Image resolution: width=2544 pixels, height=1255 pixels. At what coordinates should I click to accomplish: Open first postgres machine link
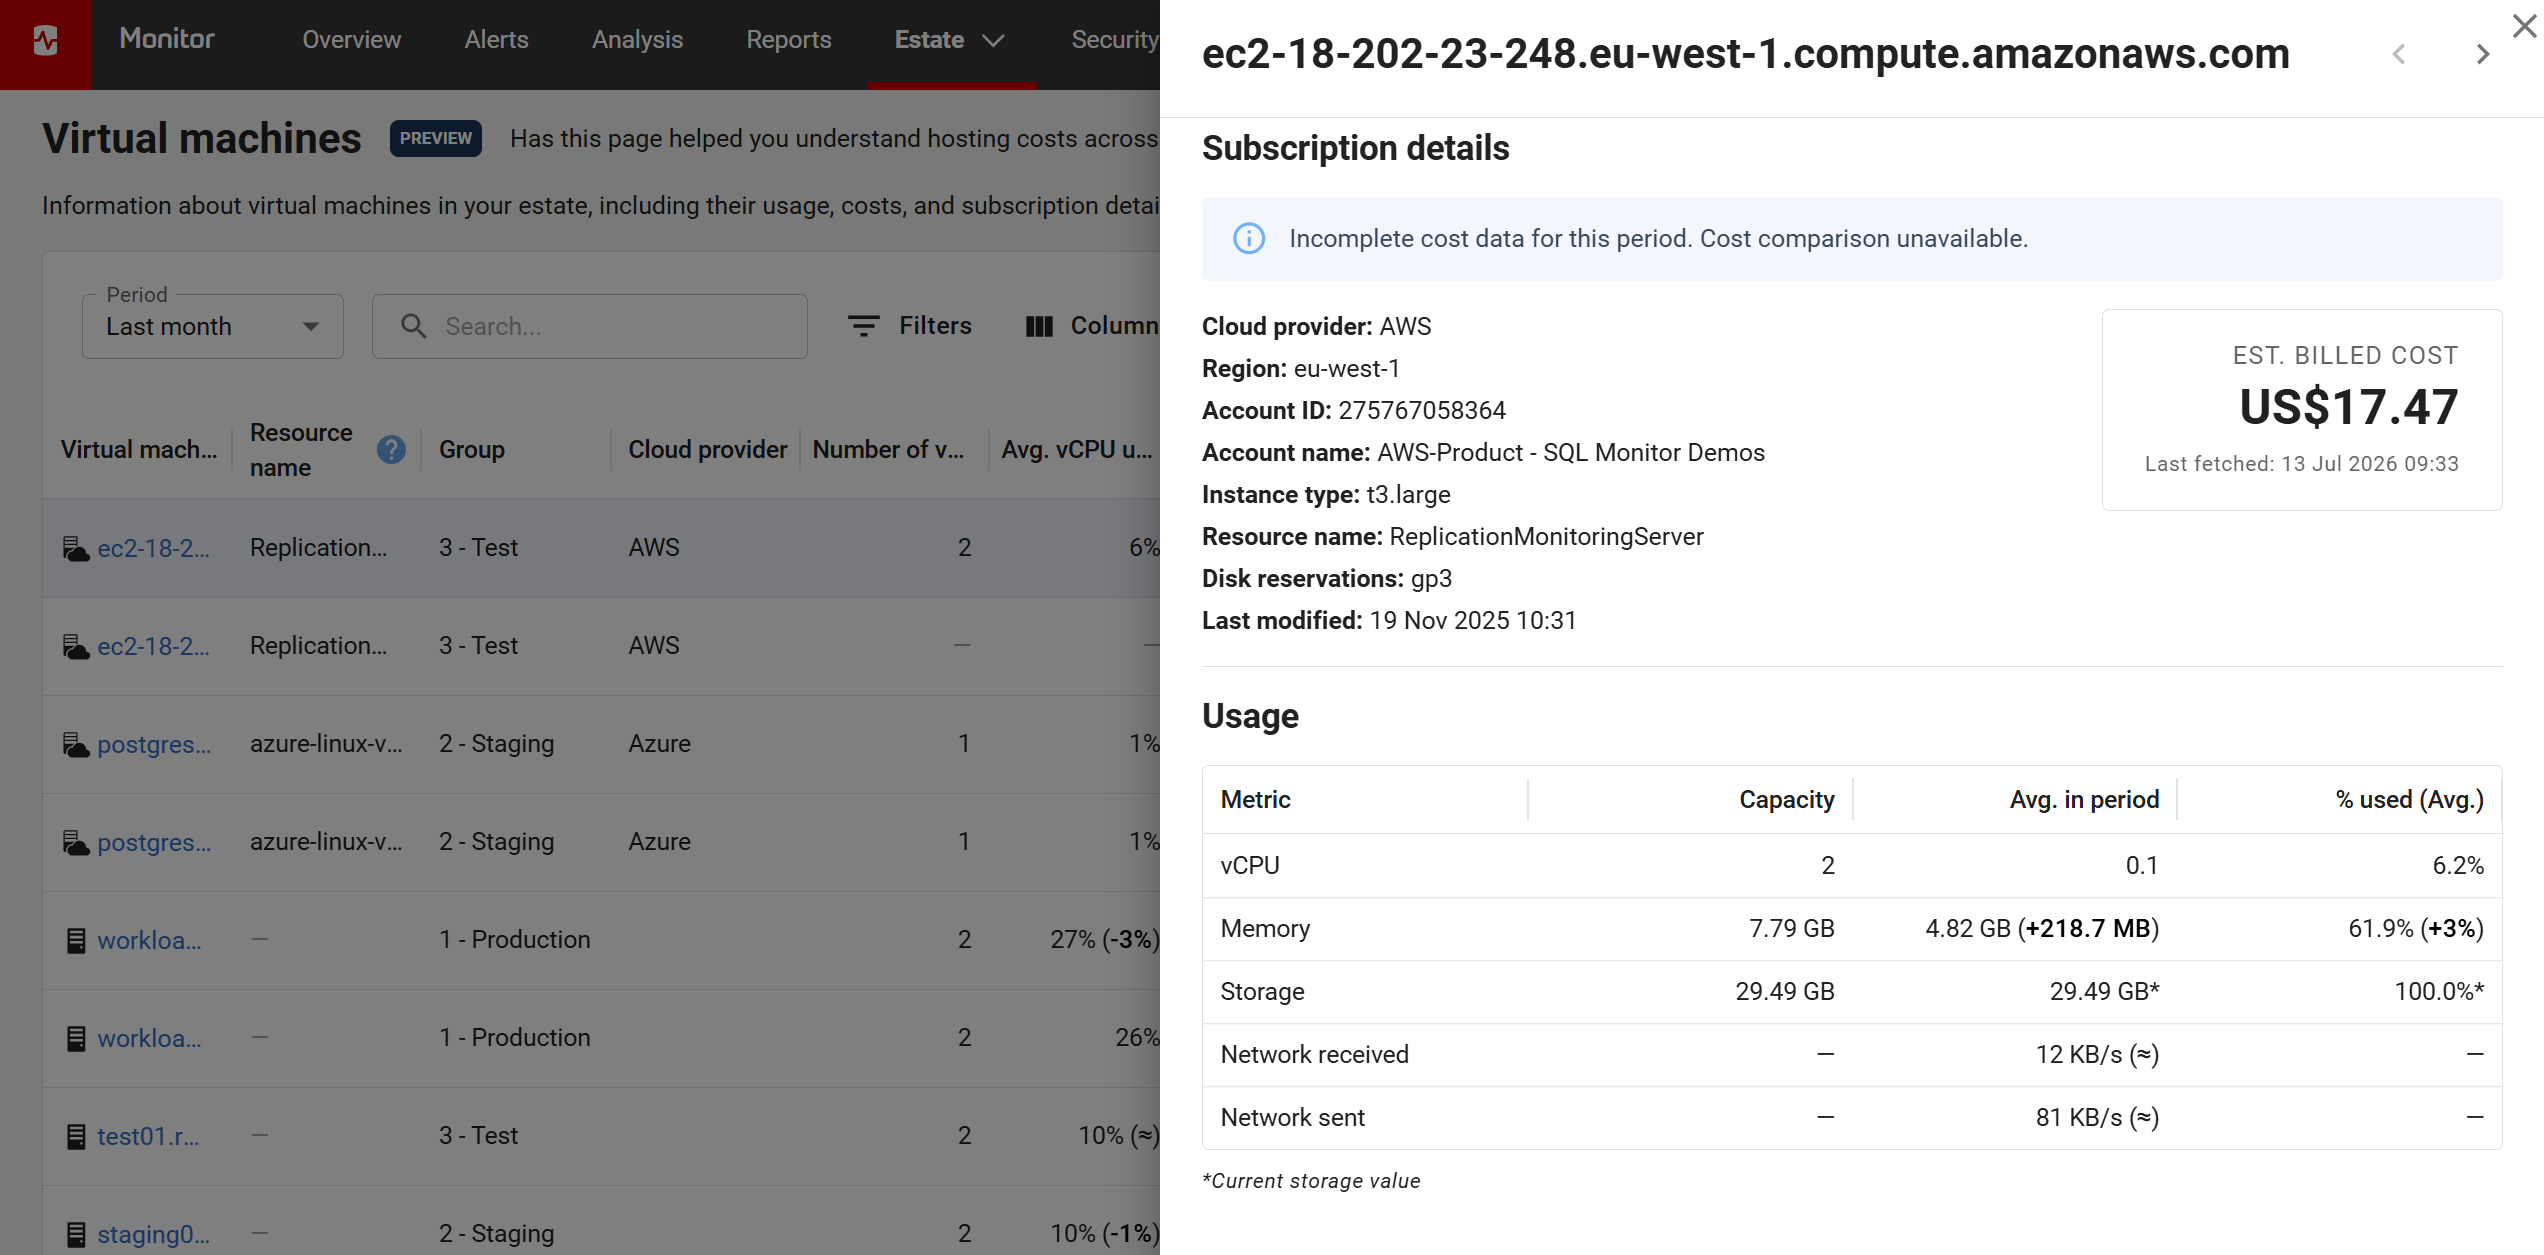pyautogui.click(x=154, y=744)
